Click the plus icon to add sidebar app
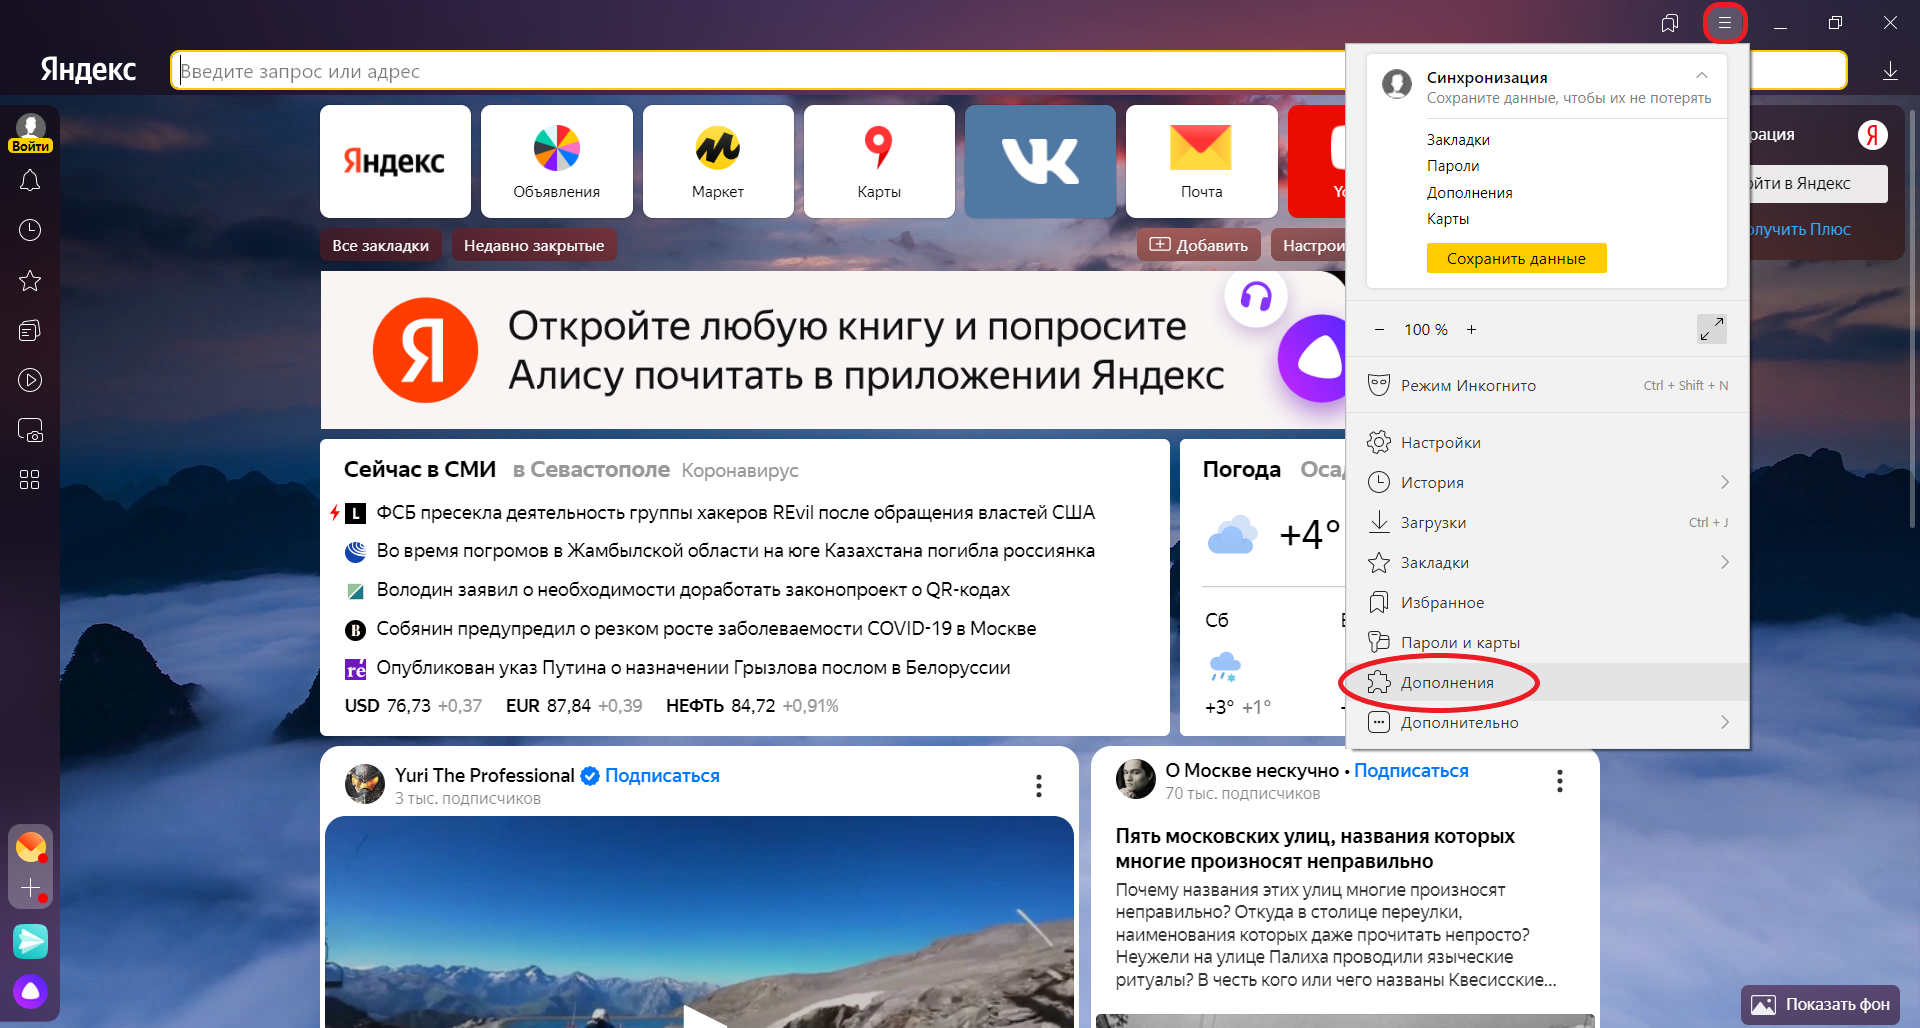 point(31,888)
